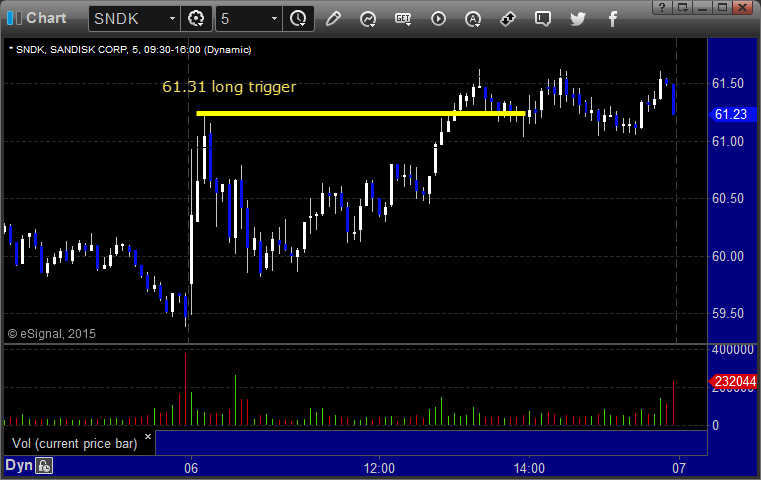Click the help question mark button
This screenshot has width=761, height=480.
pyautogui.click(x=662, y=7)
